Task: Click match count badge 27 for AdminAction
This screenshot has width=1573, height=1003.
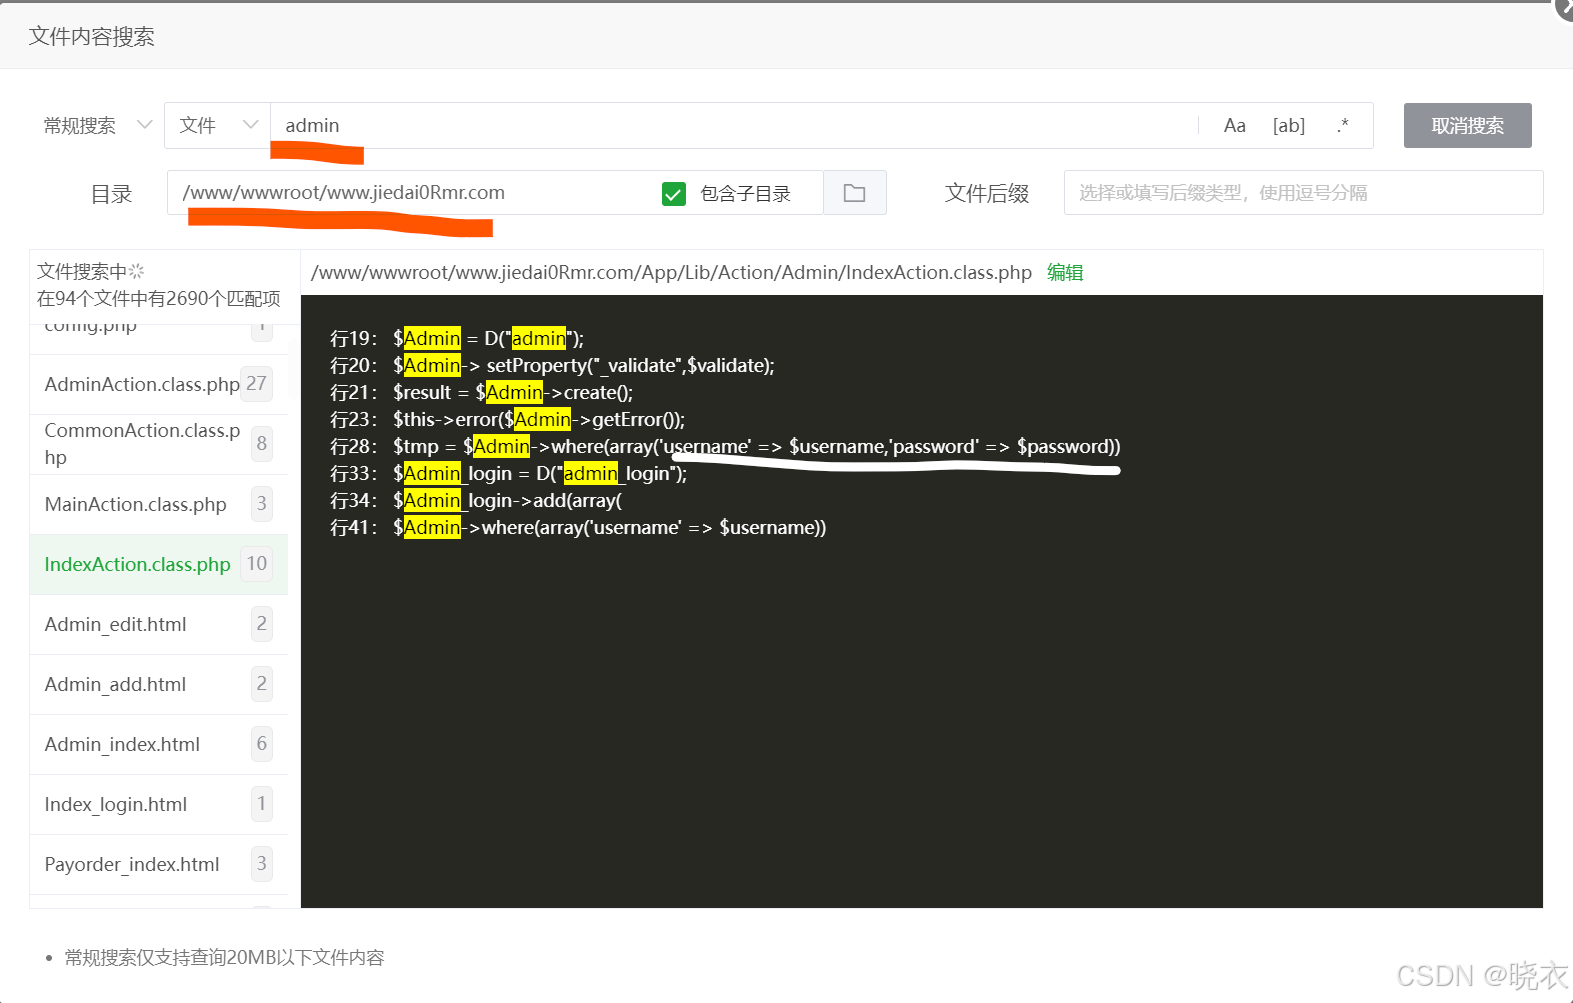Action: pos(257,384)
